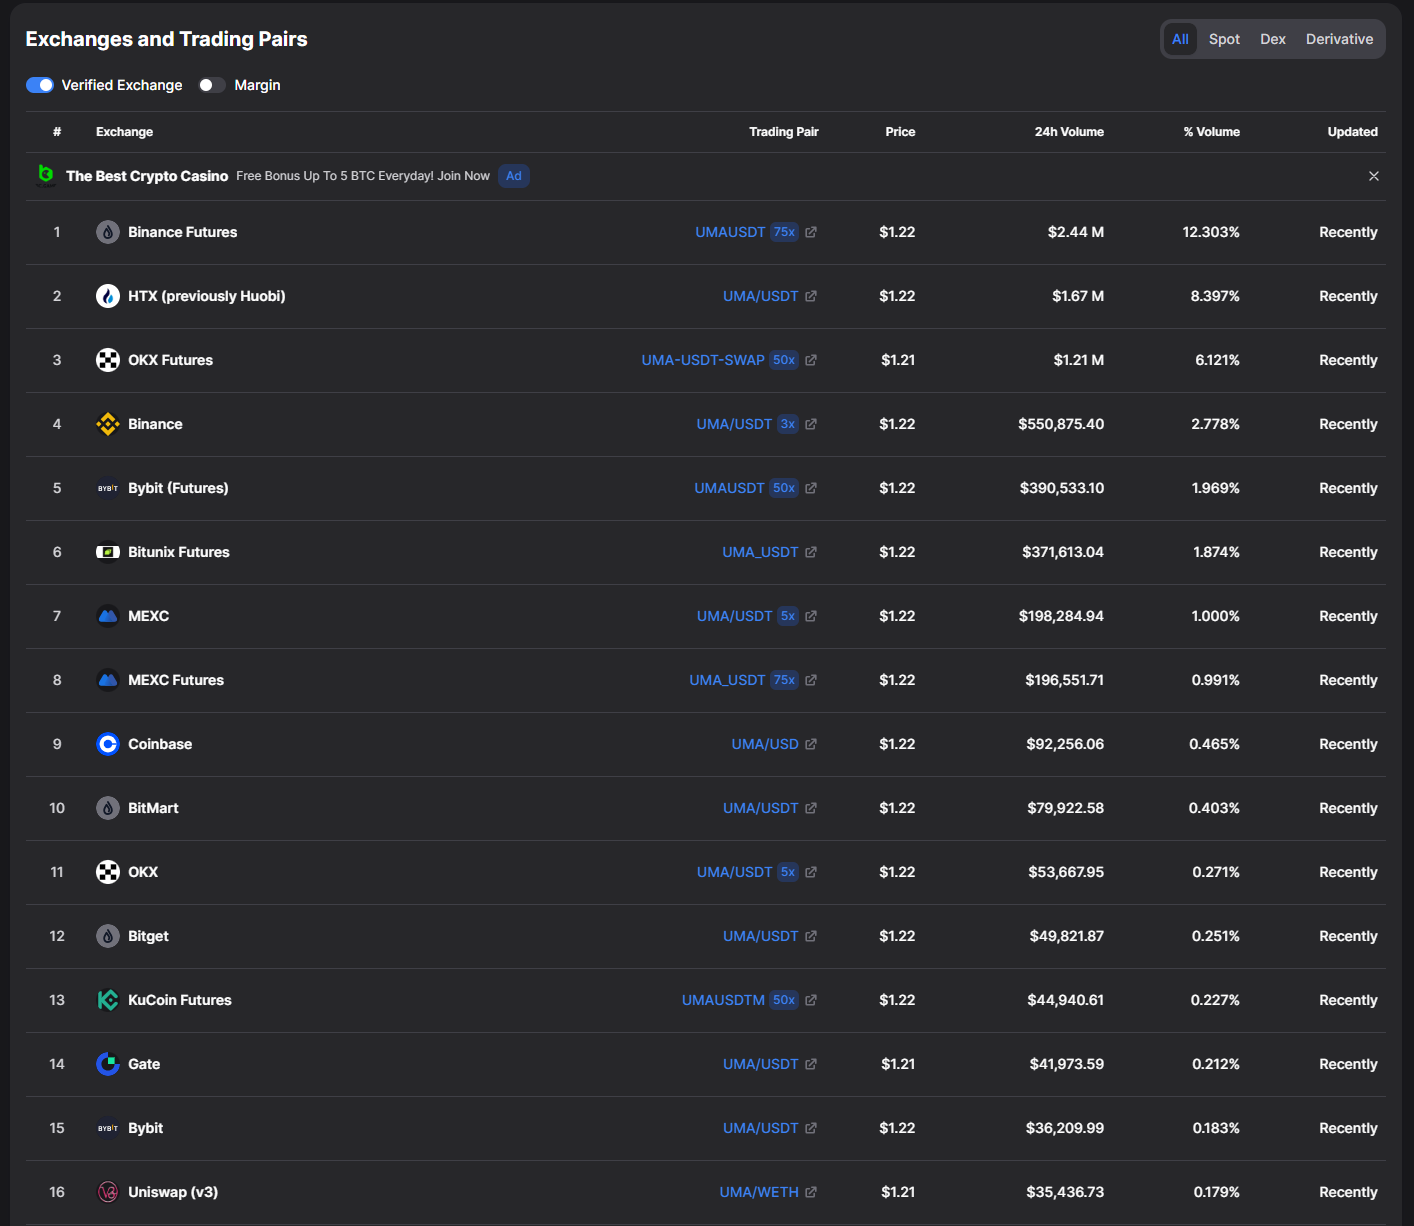Viewport: 1414px width, 1226px height.
Task: Open external link icon for Binance Futures UMAUSDT
Action: [811, 232]
